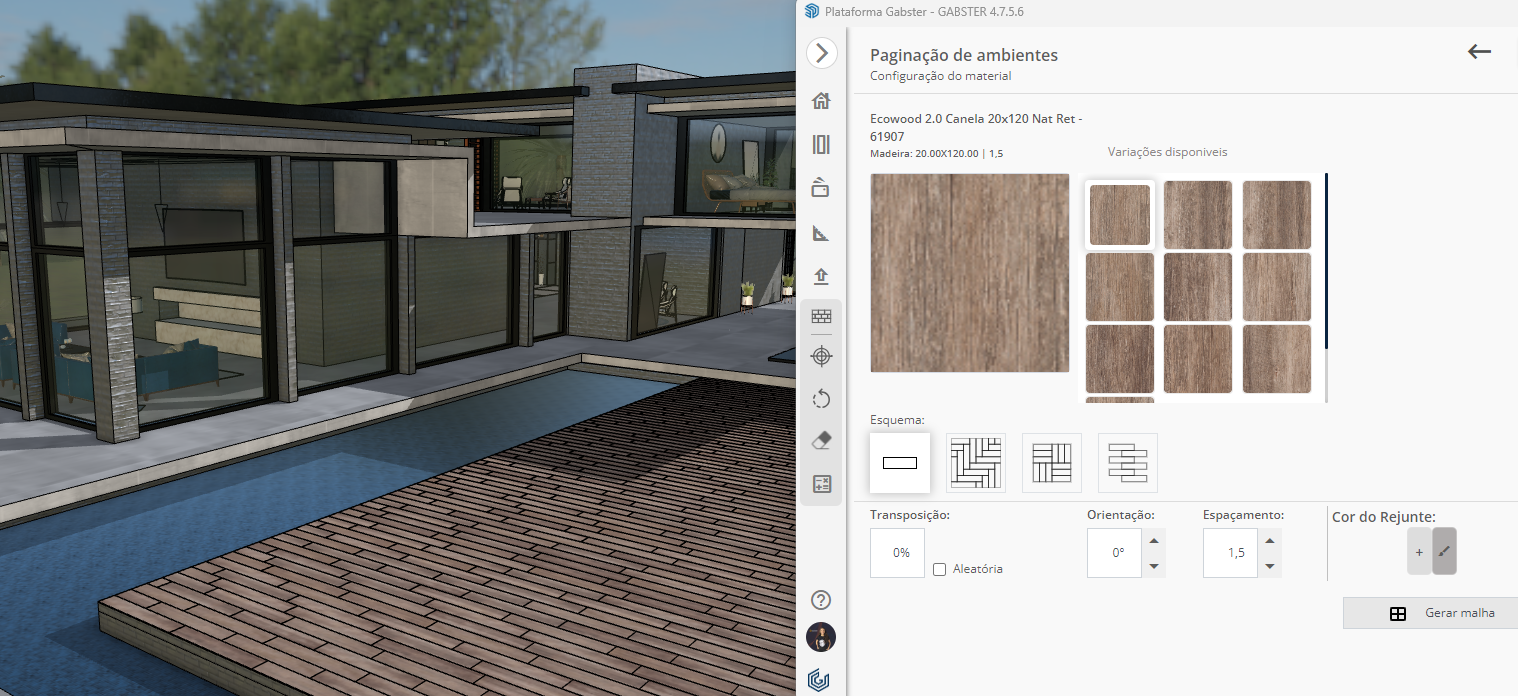Increase Orientação with the up arrow
The width and height of the screenshot is (1518, 696).
[x=1154, y=541]
